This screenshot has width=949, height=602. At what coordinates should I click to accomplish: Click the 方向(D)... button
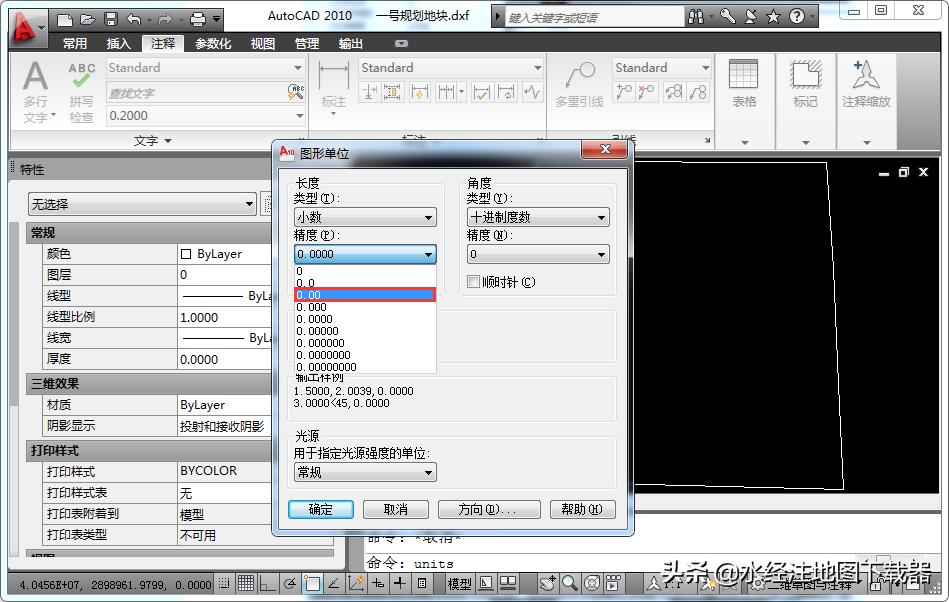coord(488,509)
